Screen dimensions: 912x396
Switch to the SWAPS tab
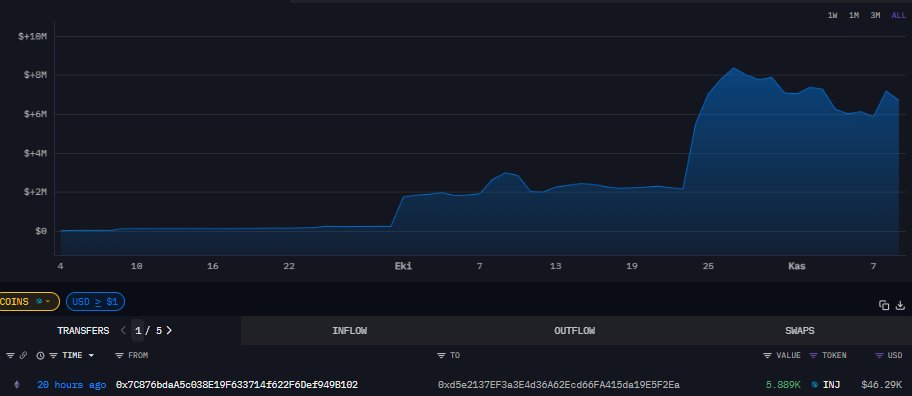[x=800, y=330]
